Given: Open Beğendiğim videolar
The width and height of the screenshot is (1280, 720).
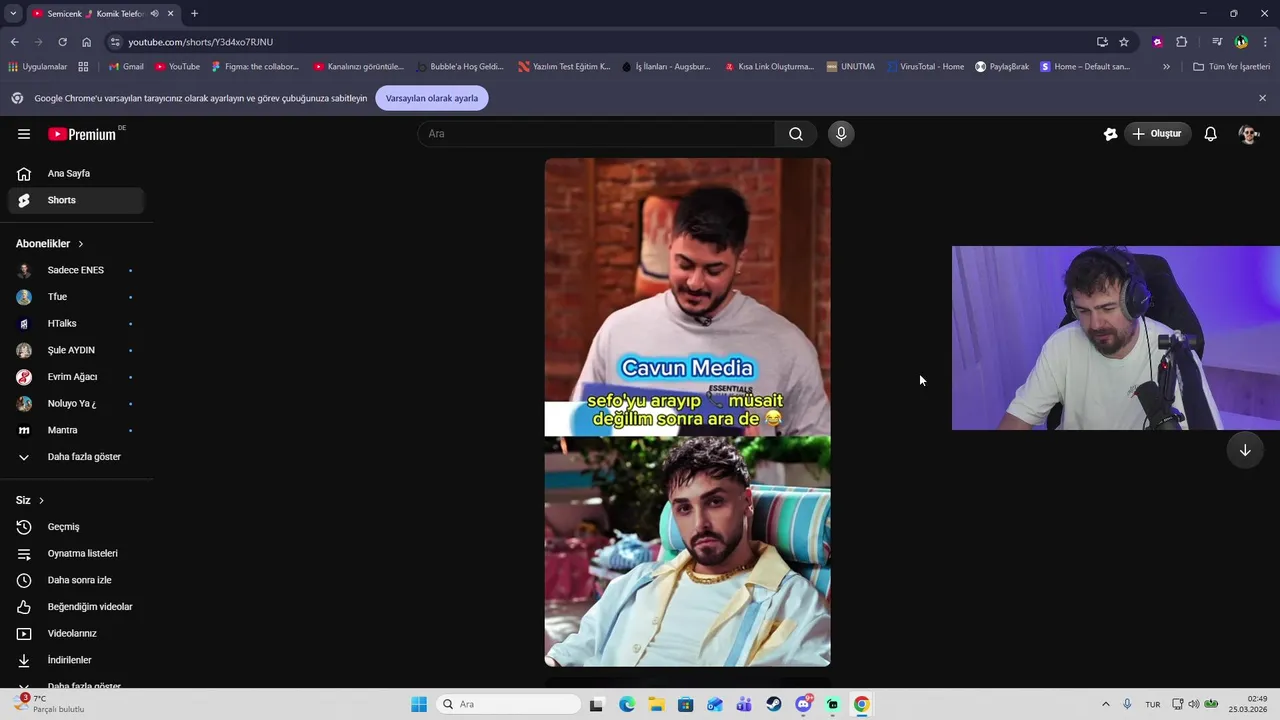Looking at the screenshot, I should pyautogui.click(x=76, y=607).
